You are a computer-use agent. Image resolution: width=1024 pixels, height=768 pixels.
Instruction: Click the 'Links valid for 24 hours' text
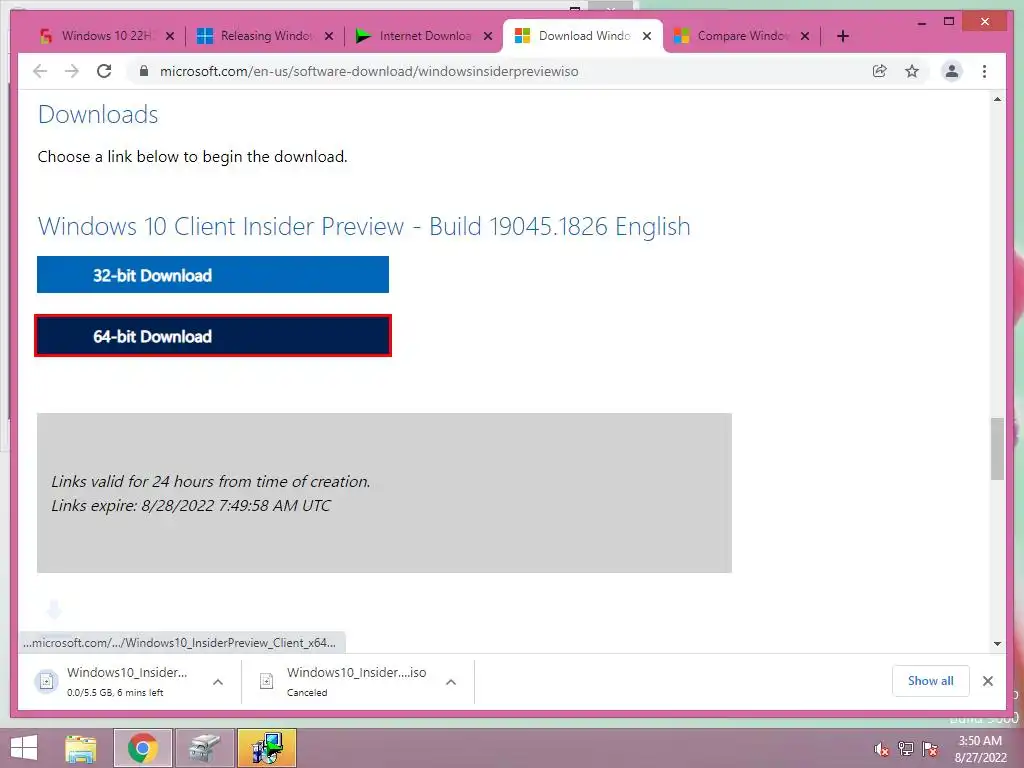pos(211,481)
